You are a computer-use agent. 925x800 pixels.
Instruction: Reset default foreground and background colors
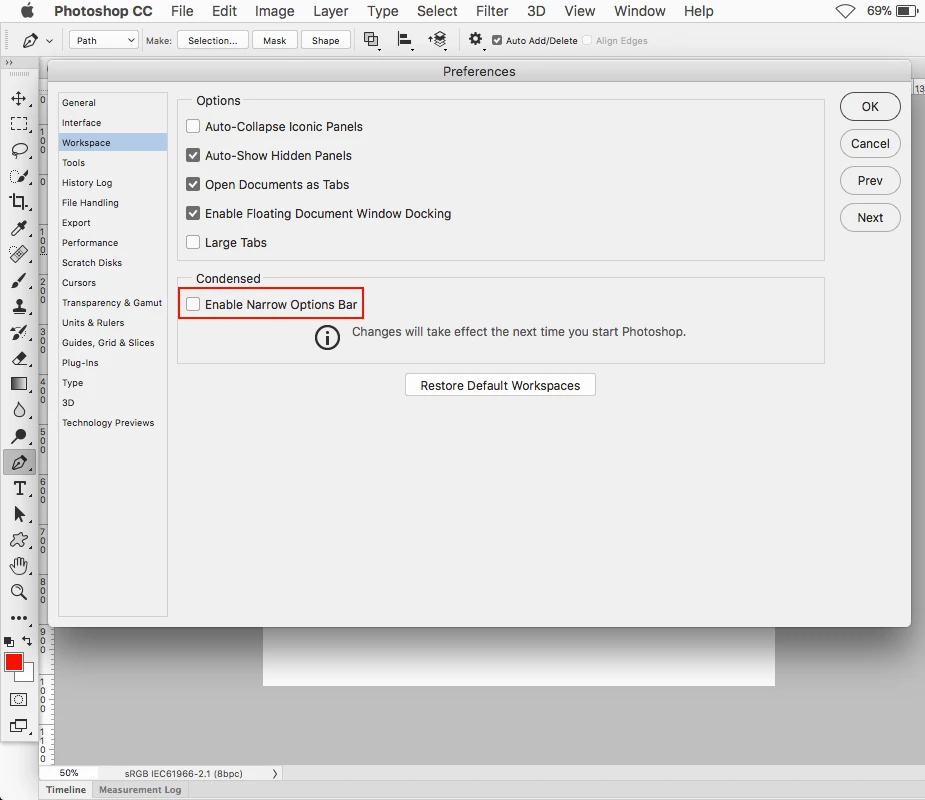click(9, 642)
